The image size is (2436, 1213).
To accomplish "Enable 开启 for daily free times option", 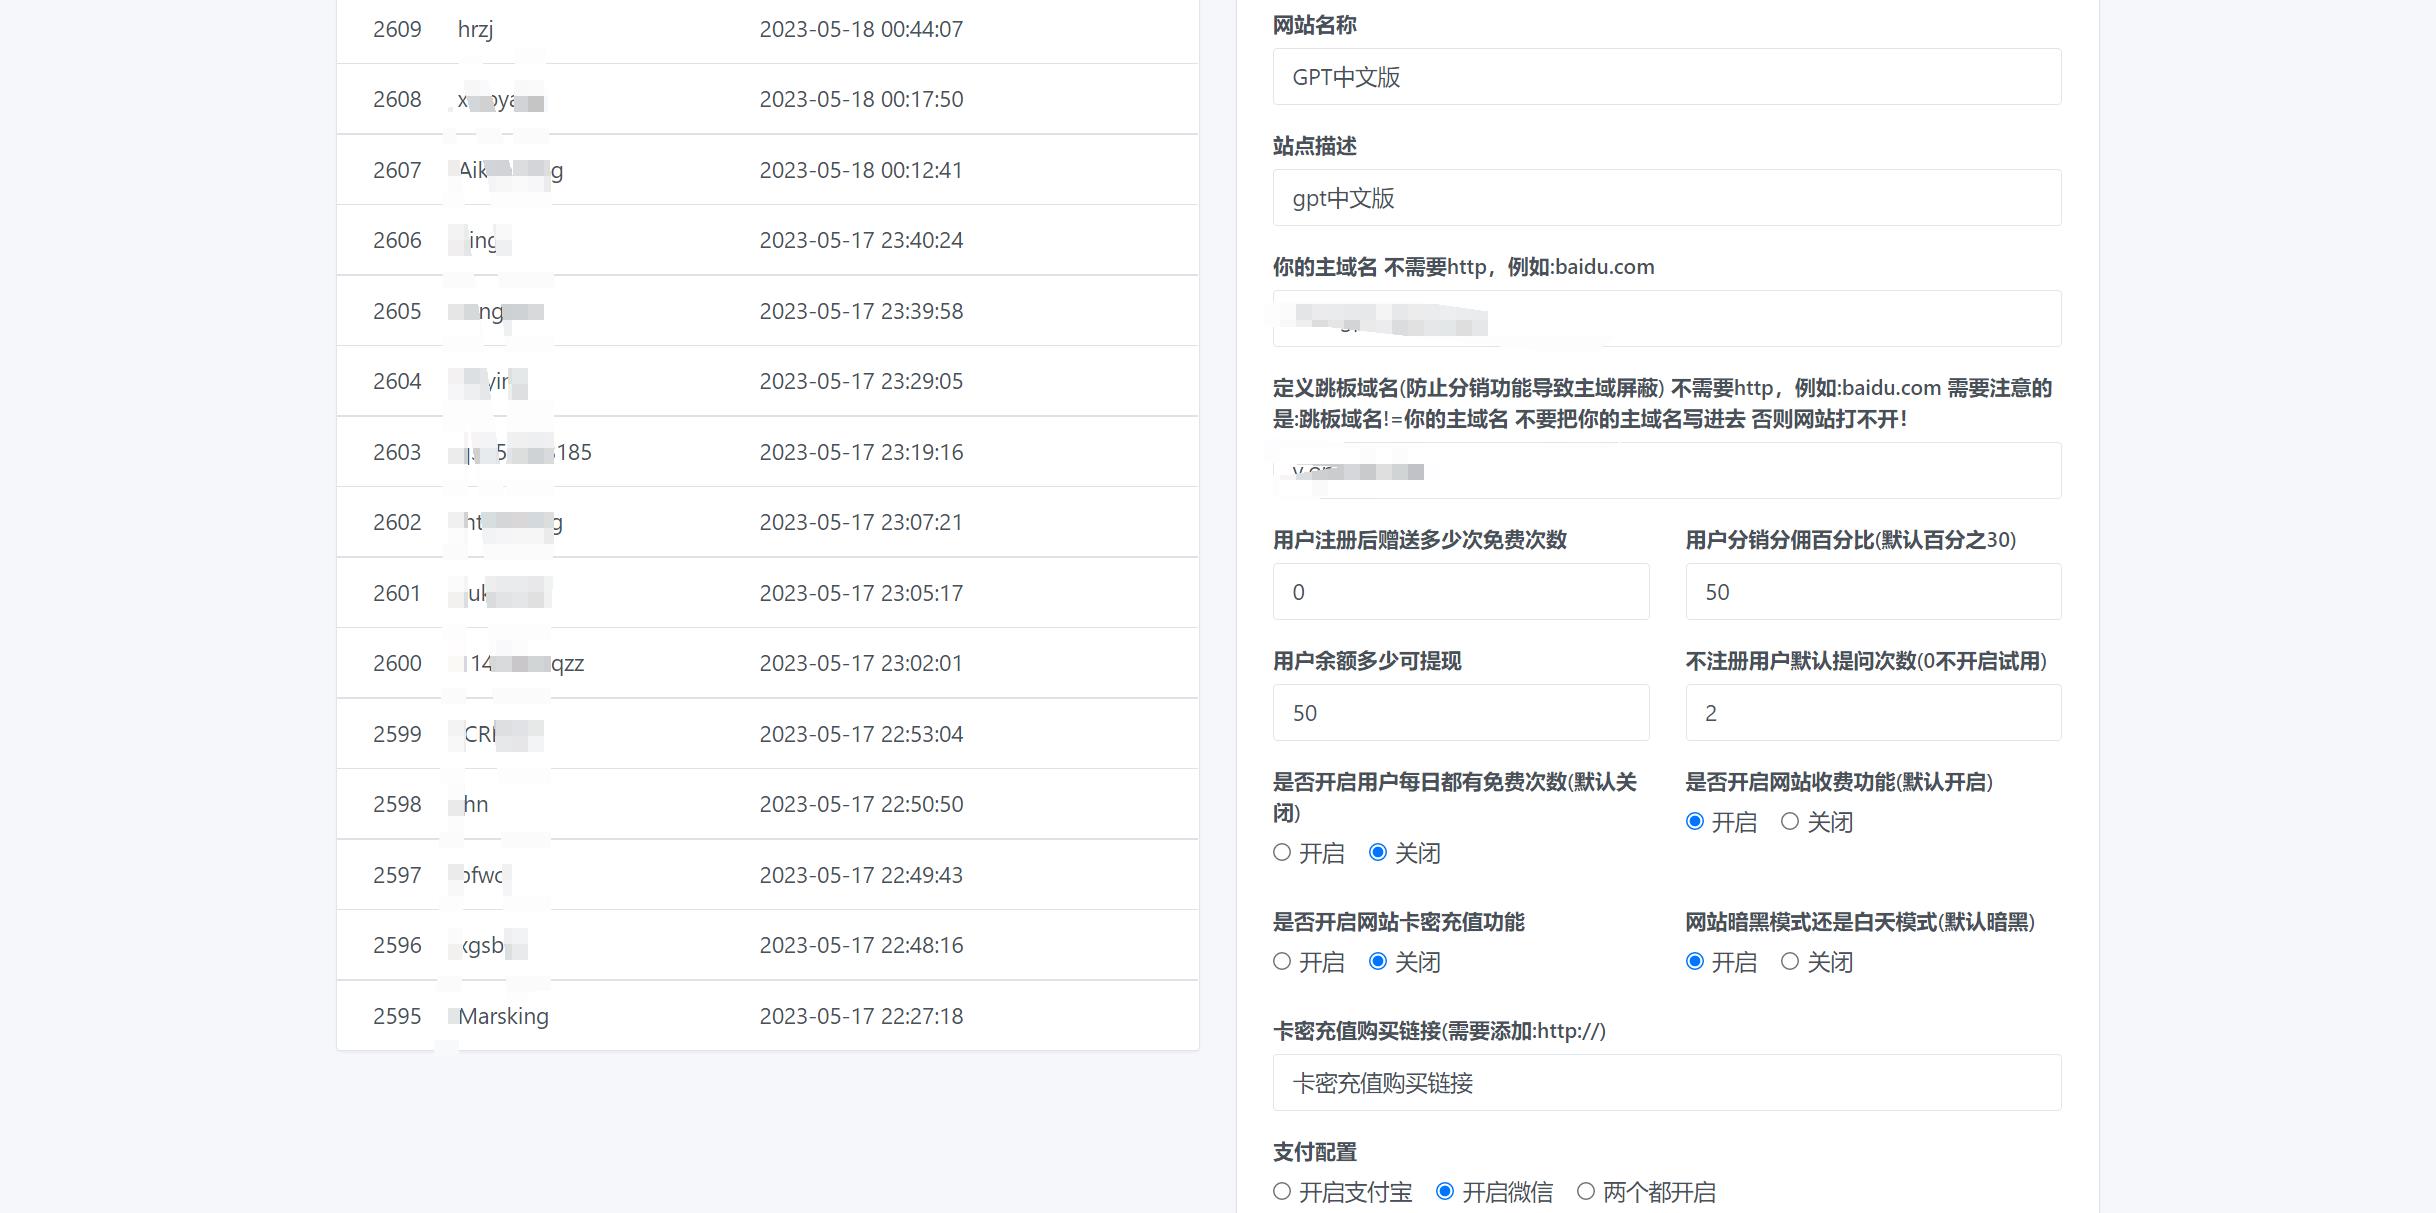I will 1281,853.
